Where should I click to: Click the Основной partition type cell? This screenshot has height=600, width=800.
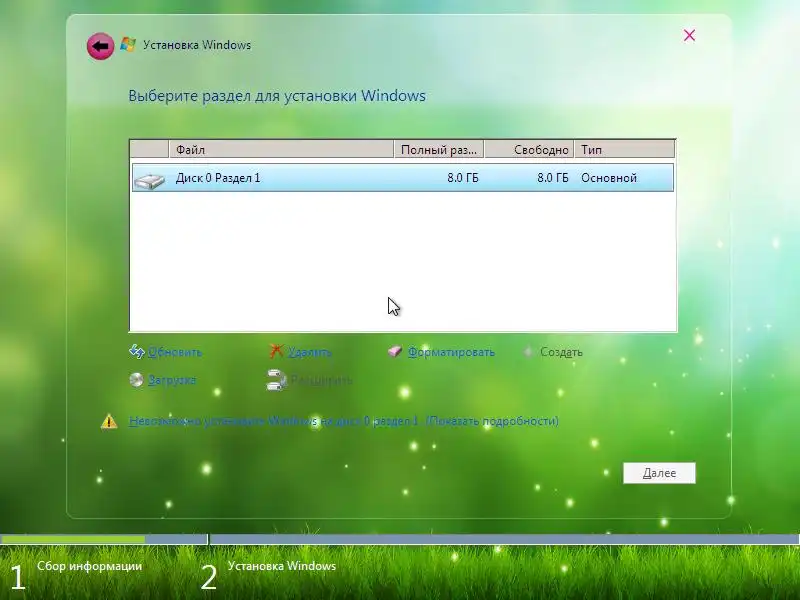pyautogui.click(x=609, y=178)
